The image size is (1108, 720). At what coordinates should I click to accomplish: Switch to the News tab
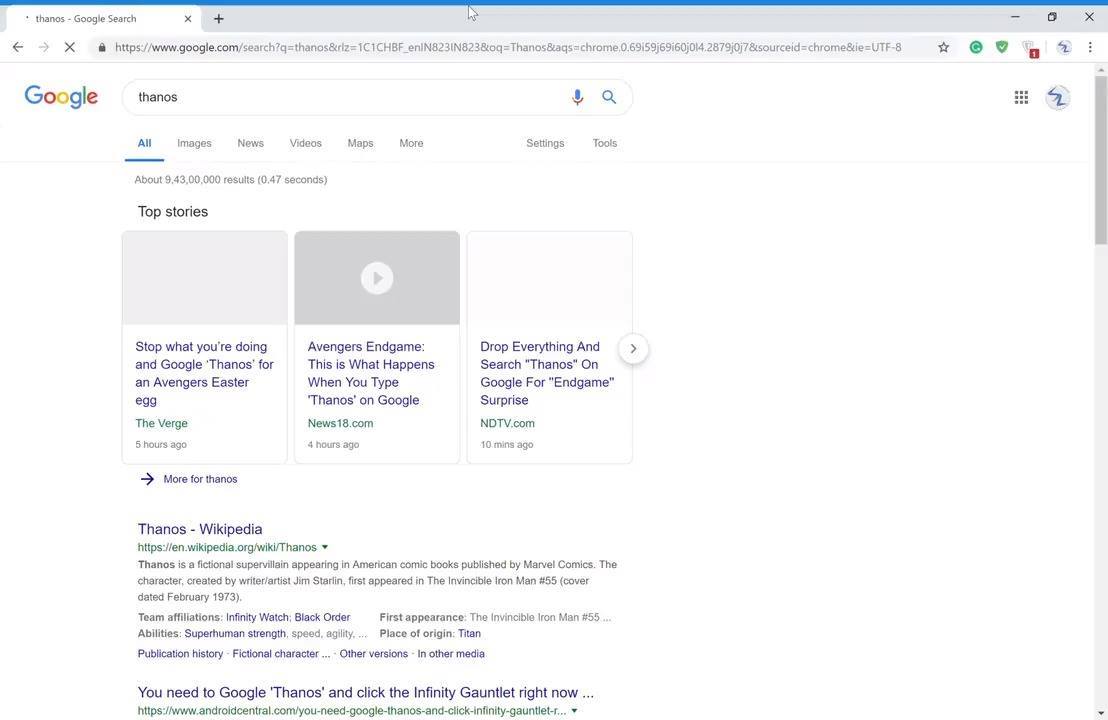point(250,143)
